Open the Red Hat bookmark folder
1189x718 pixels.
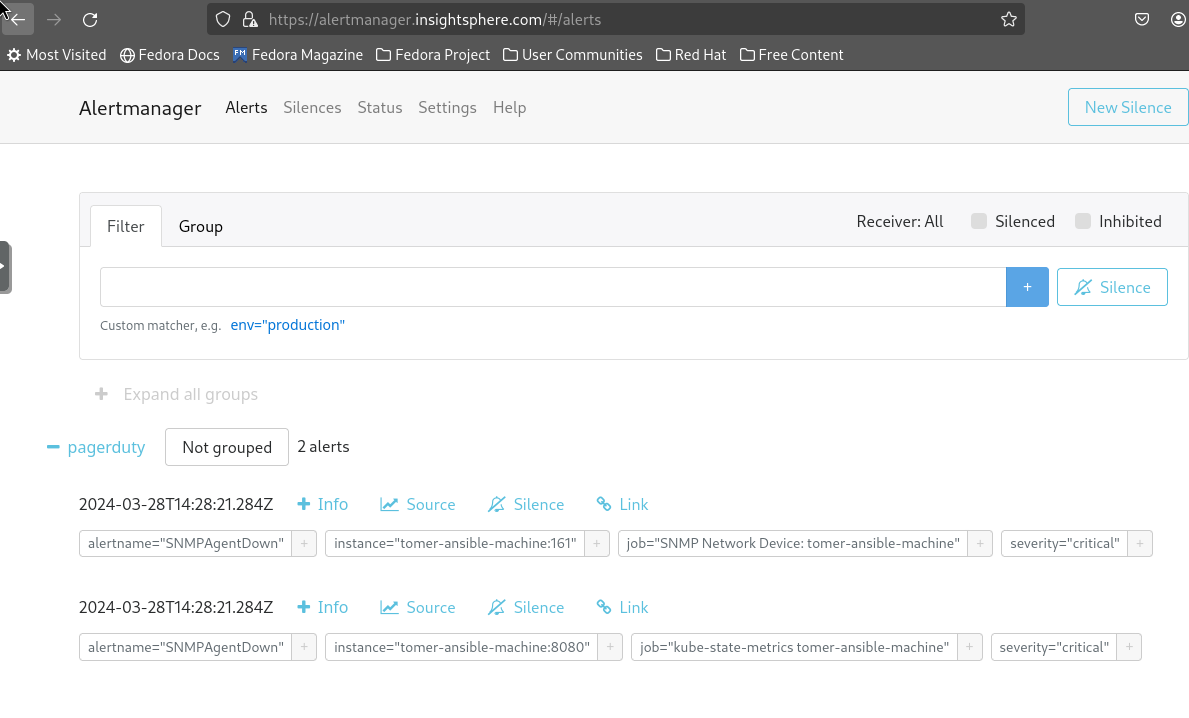click(691, 55)
